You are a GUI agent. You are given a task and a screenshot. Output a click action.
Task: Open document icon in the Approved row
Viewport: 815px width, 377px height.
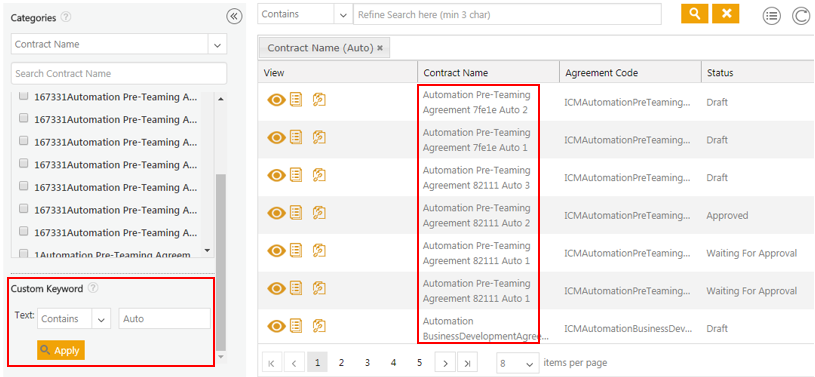point(296,213)
